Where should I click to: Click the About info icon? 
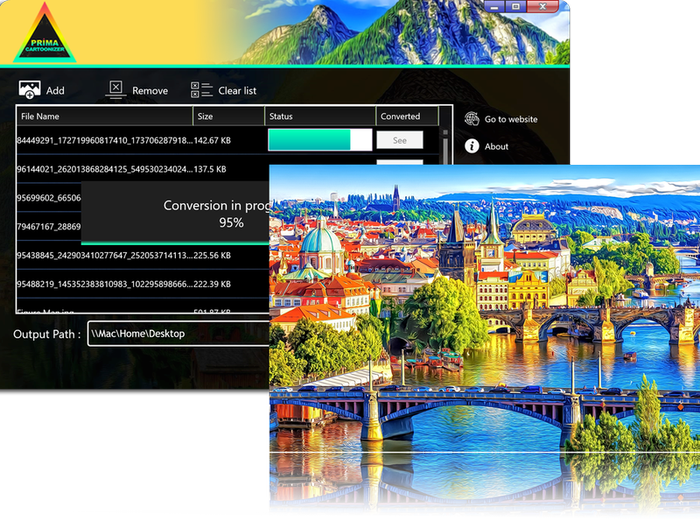click(x=472, y=146)
